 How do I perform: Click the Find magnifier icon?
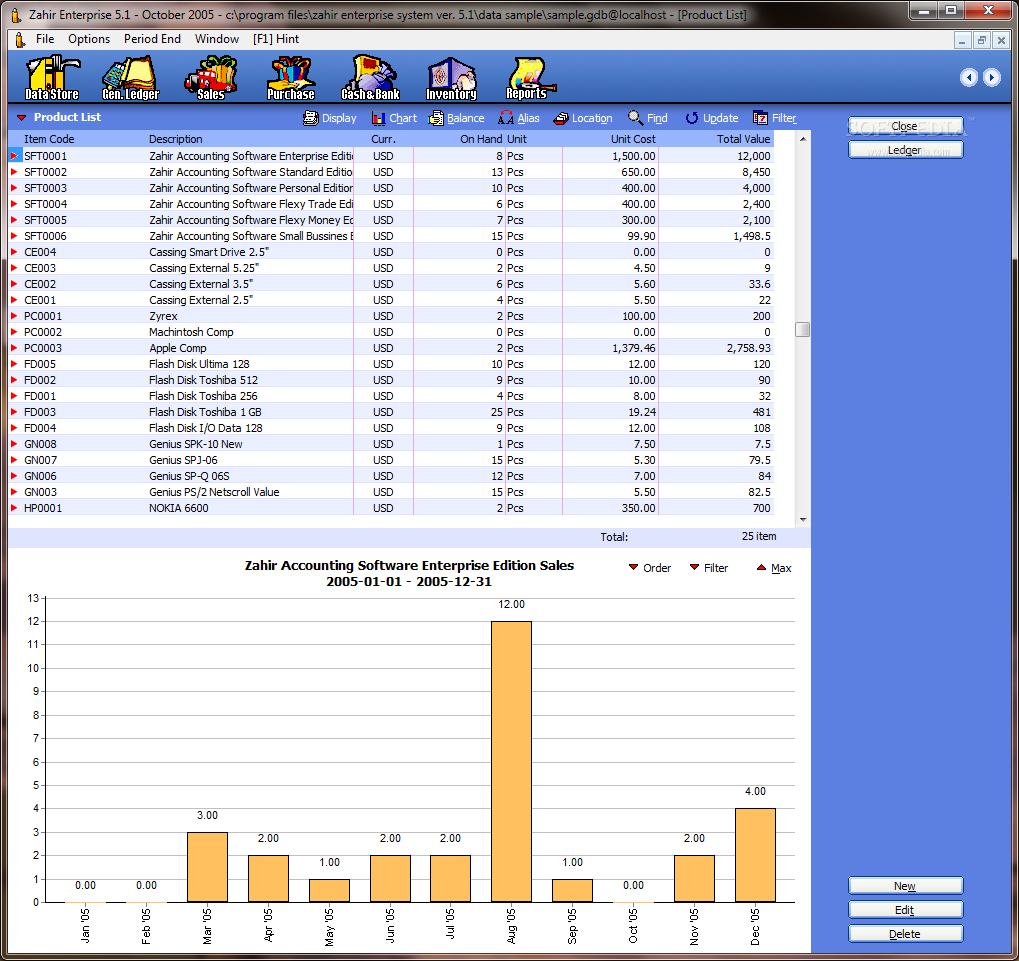pyautogui.click(x=635, y=118)
